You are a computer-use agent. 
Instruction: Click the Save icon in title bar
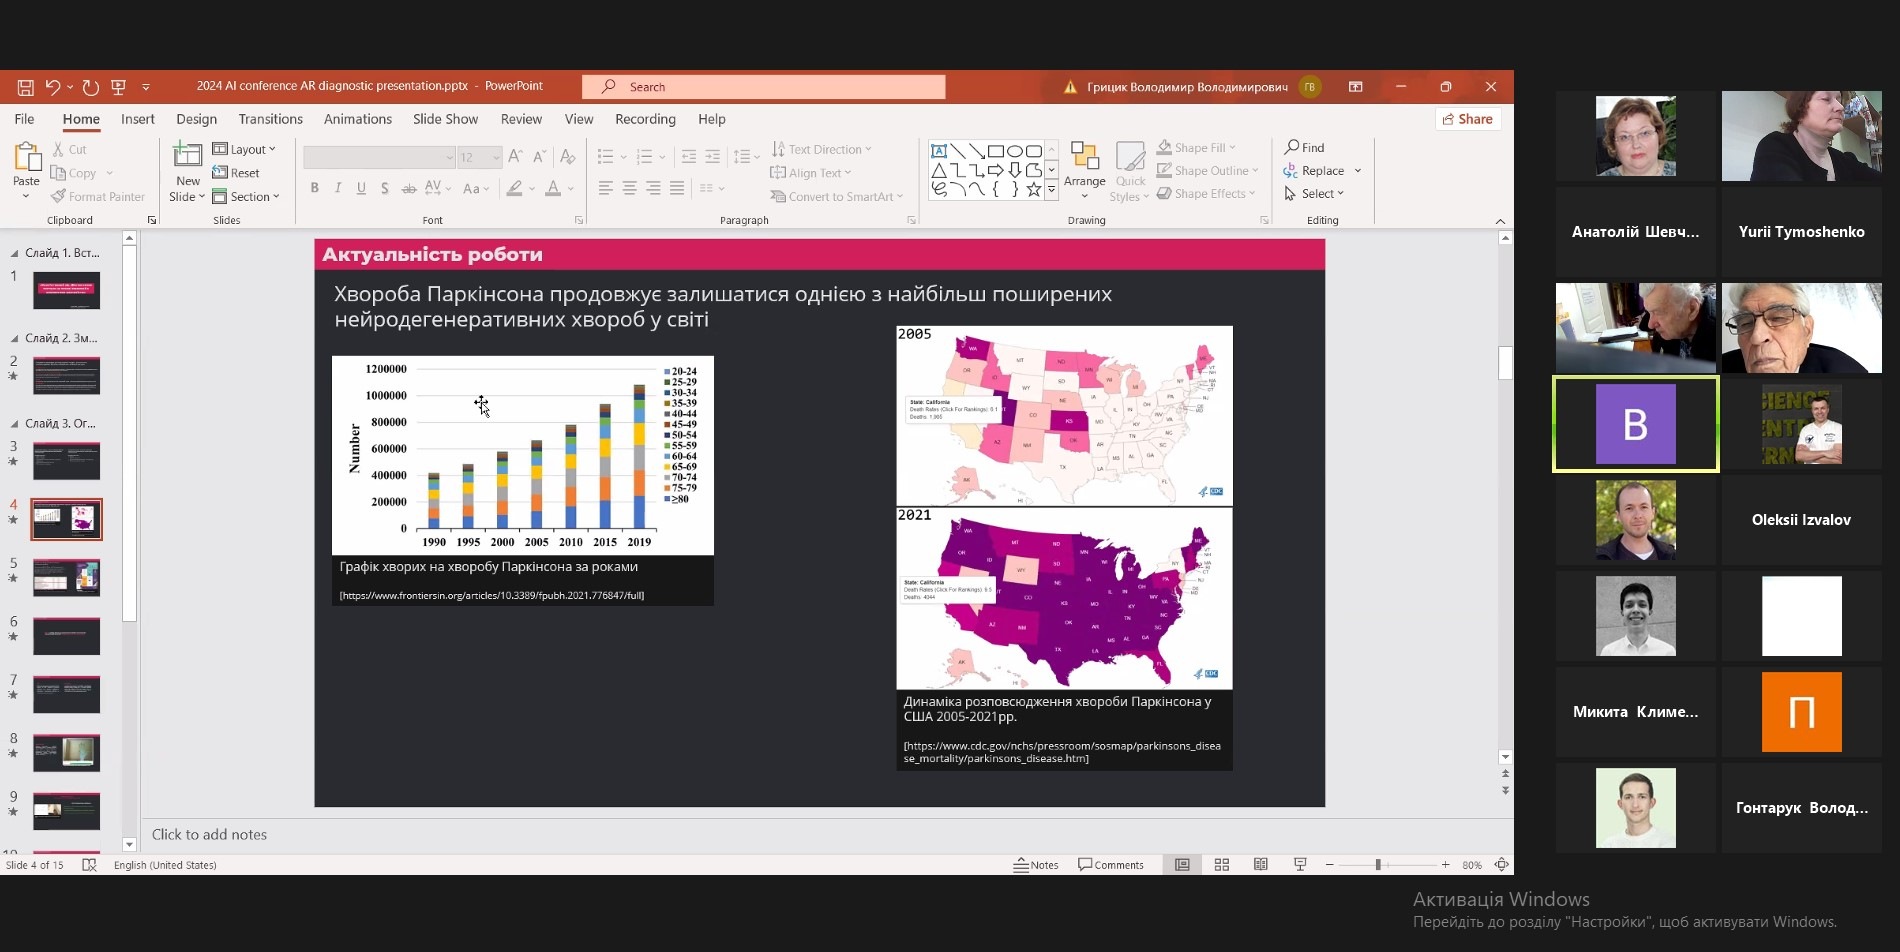26,87
